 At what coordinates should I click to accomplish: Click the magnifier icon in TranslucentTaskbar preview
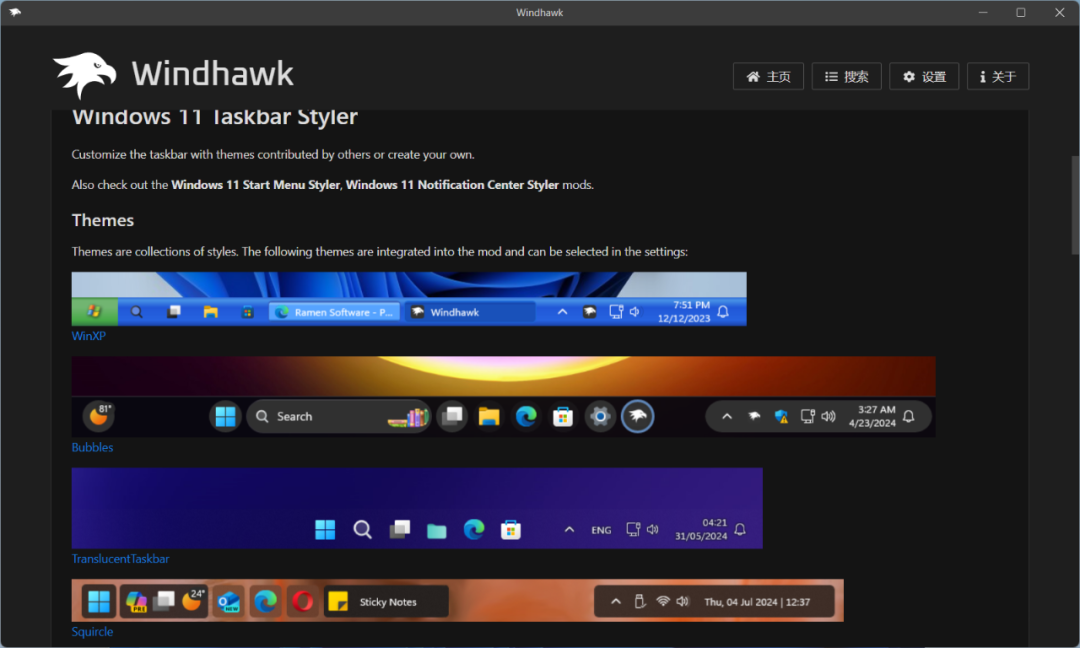tap(362, 530)
